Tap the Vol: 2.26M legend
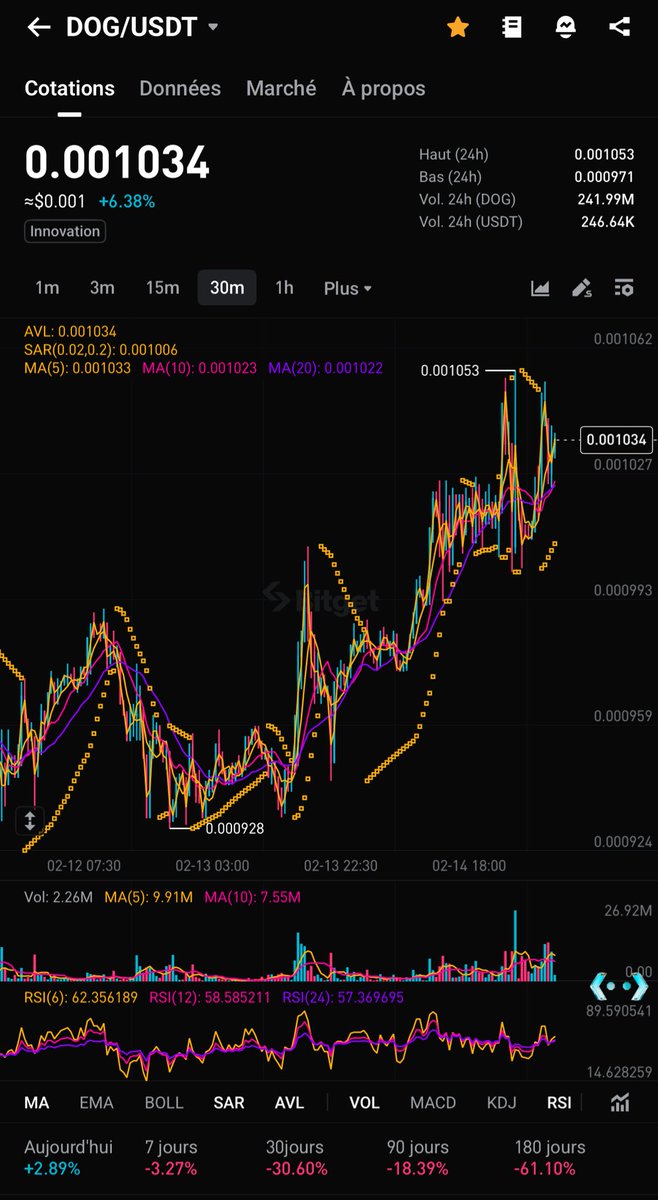Screen dimensions: 658x1200 pos(58,897)
